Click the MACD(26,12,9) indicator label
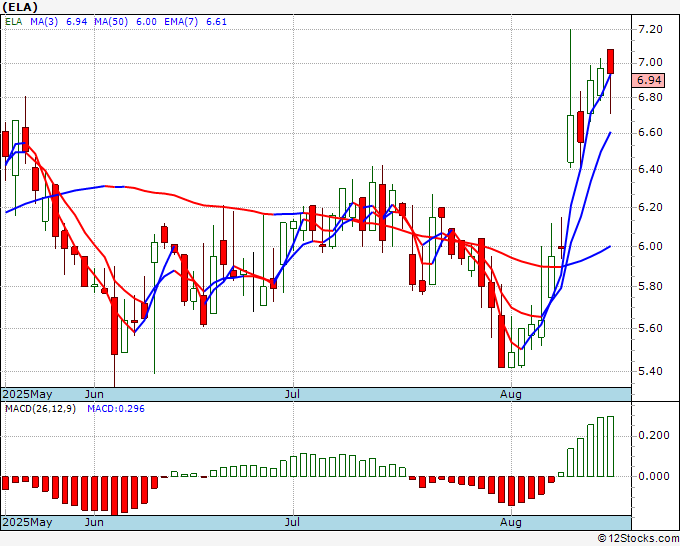The height and width of the screenshot is (546, 680). [x=40, y=409]
